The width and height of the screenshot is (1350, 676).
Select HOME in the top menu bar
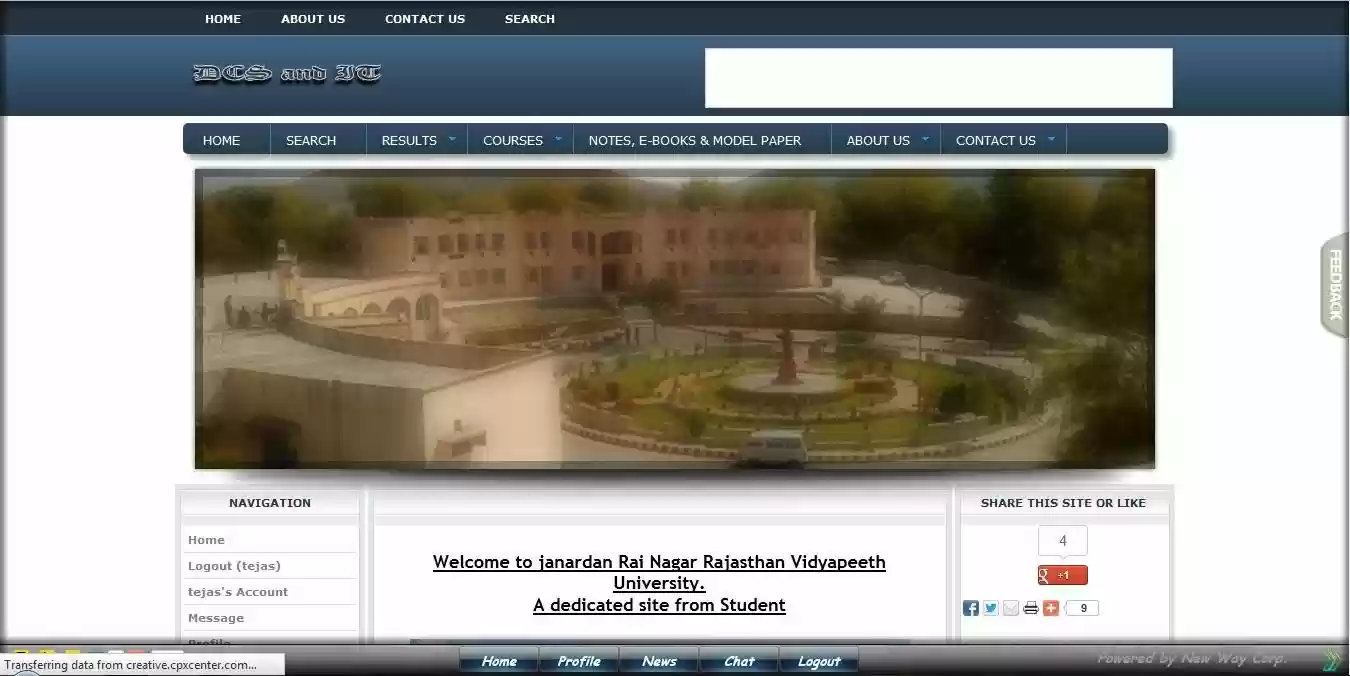click(x=222, y=18)
